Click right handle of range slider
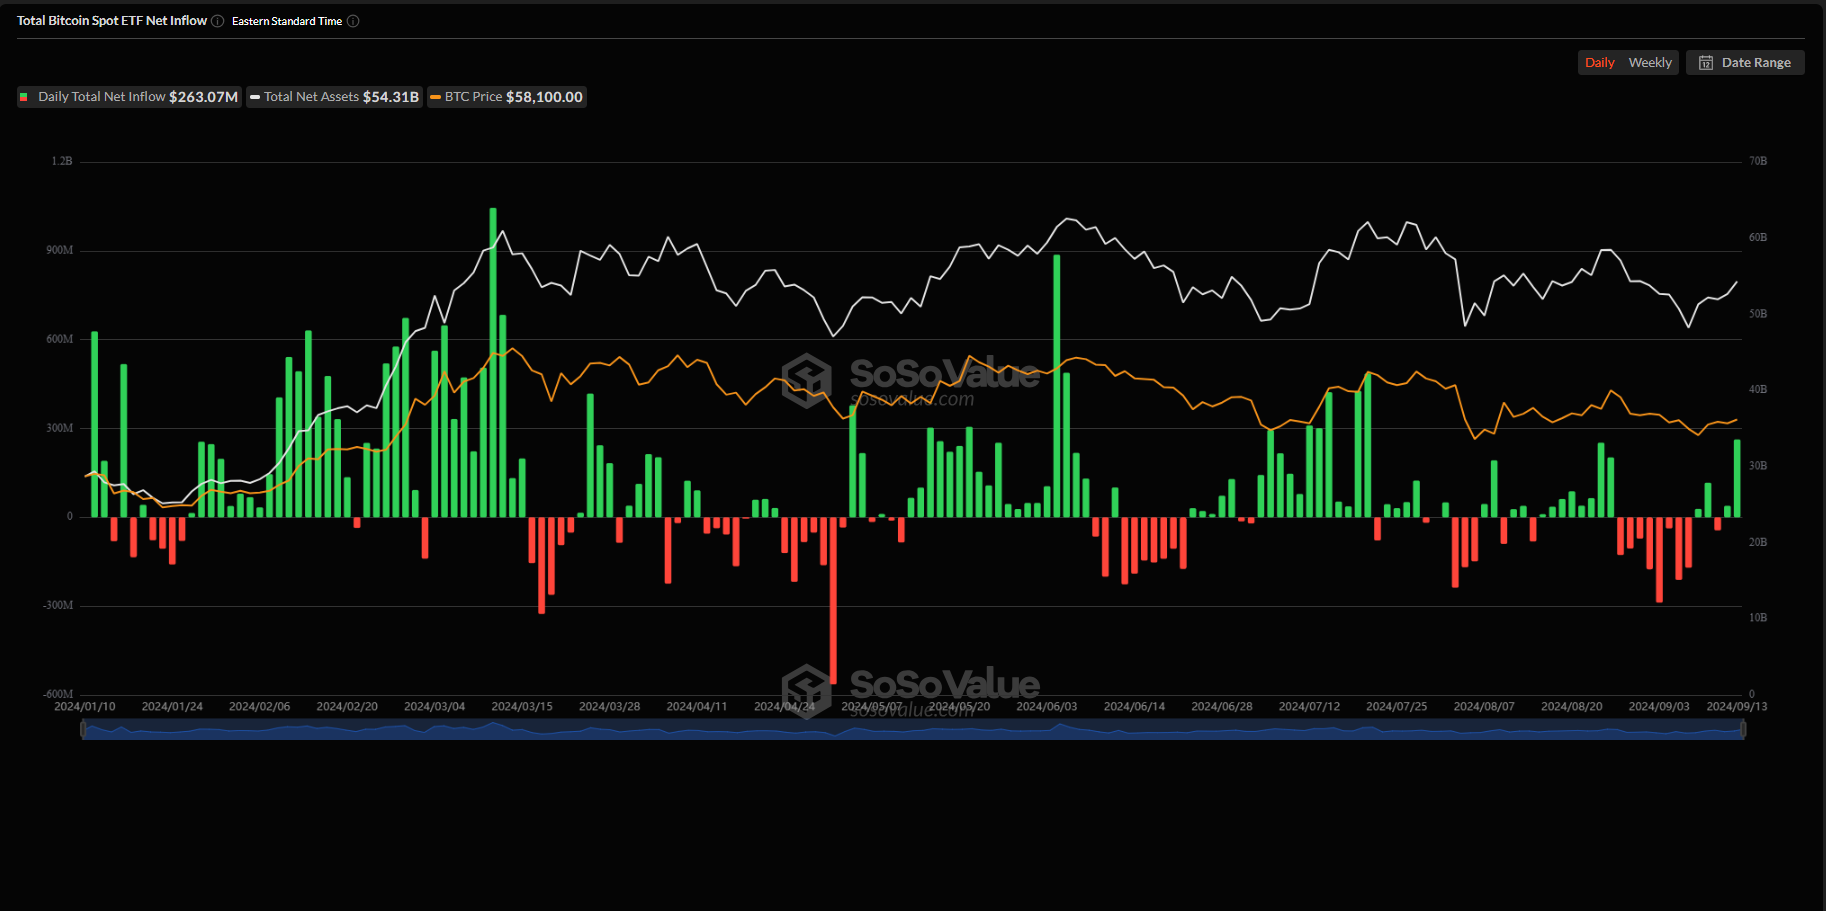The image size is (1826, 911). click(1743, 729)
